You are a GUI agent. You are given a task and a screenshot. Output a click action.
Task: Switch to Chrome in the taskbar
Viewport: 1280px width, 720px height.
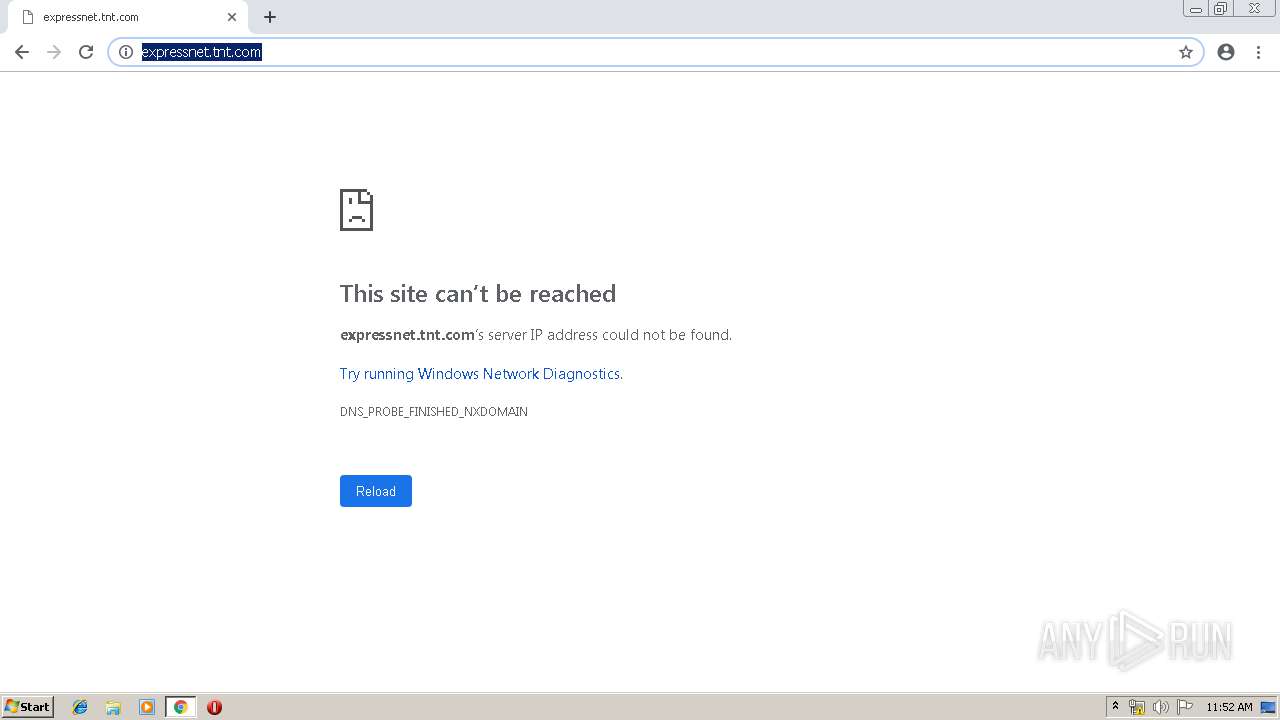180,707
